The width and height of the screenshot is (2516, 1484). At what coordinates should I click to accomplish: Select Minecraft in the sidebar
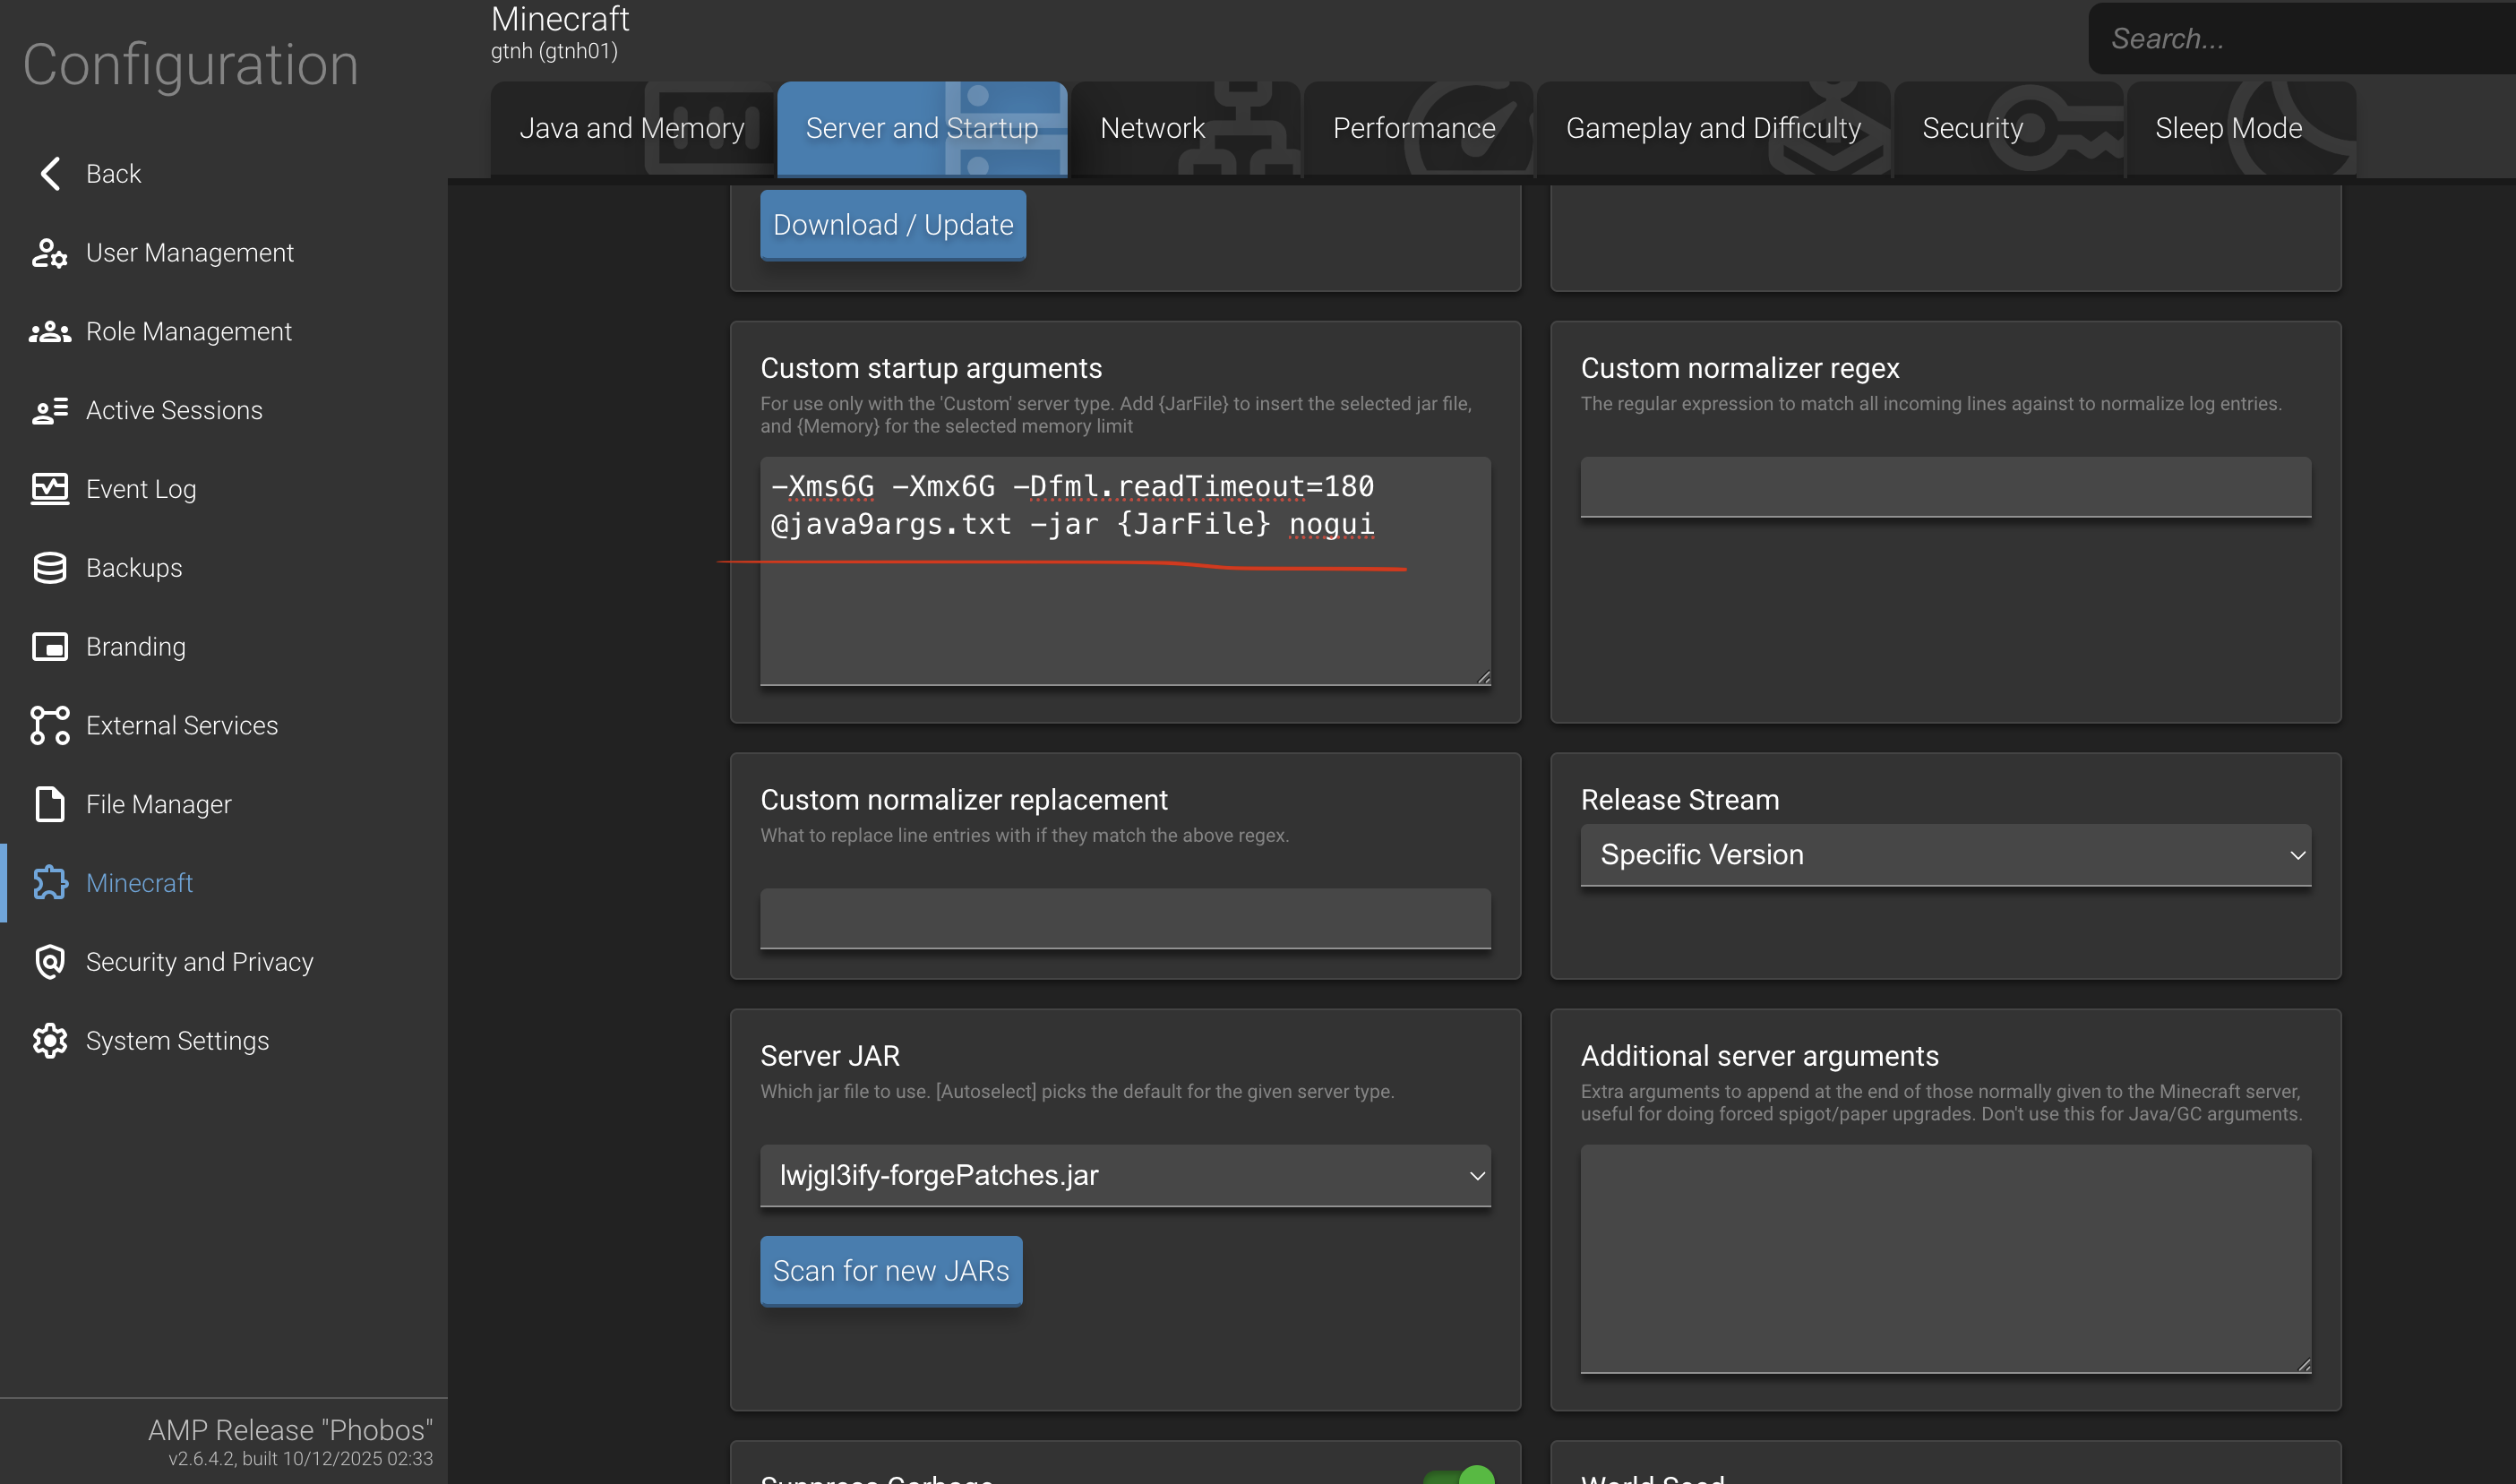pyautogui.click(x=139, y=883)
